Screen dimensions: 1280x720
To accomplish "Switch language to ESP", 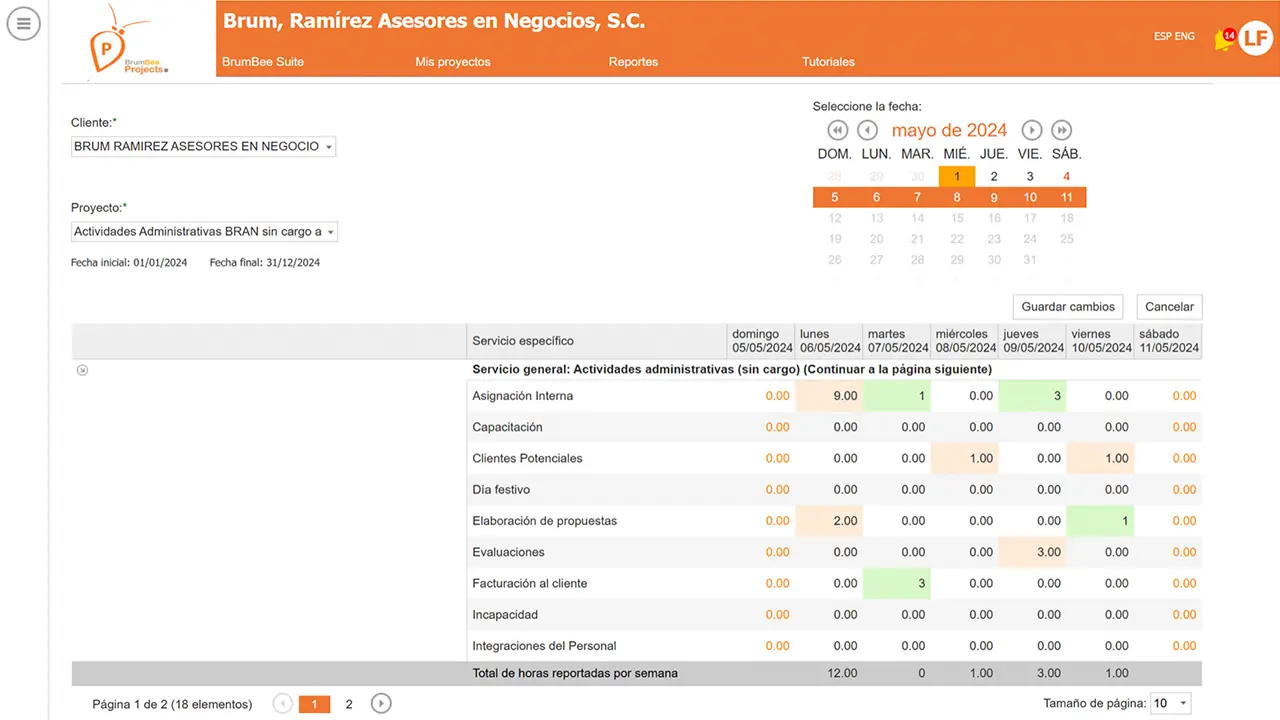I will tap(1163, 36).
